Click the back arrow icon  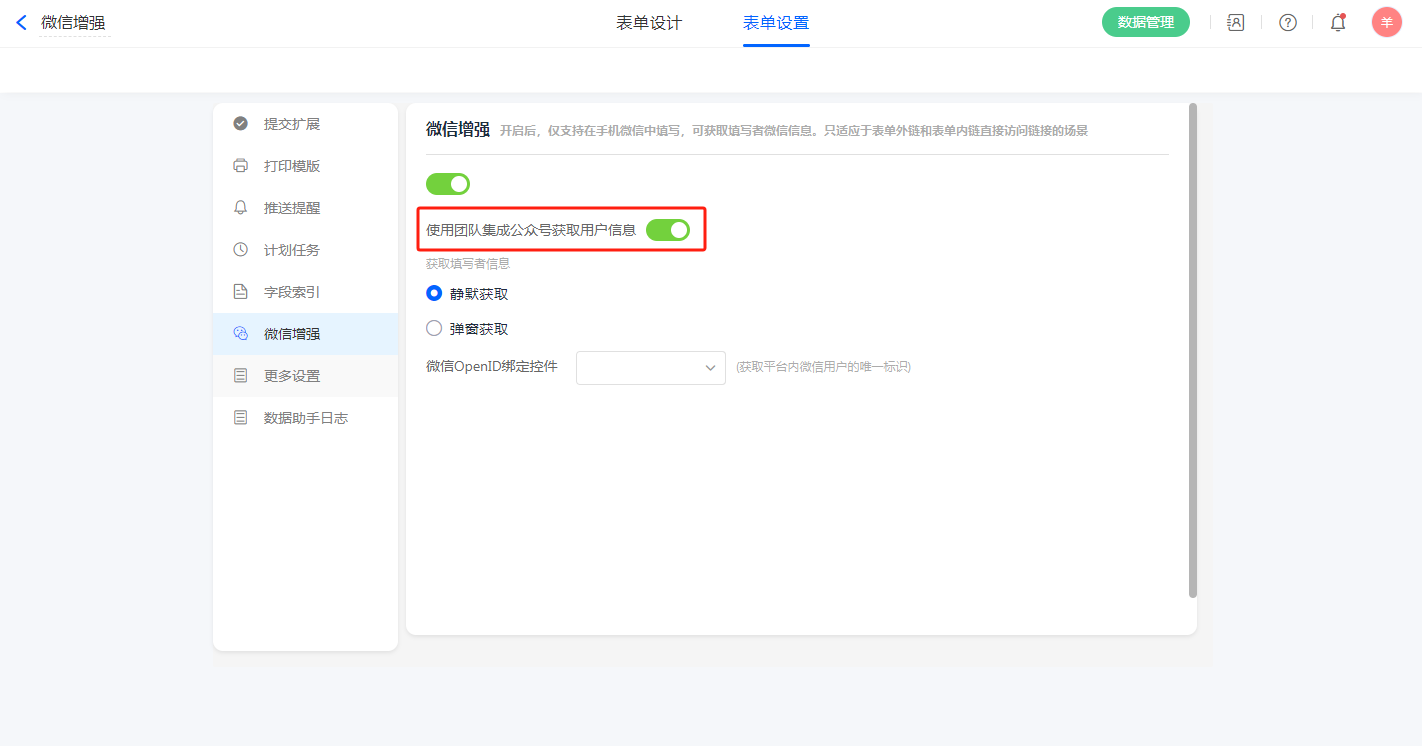tap(22, 22)
